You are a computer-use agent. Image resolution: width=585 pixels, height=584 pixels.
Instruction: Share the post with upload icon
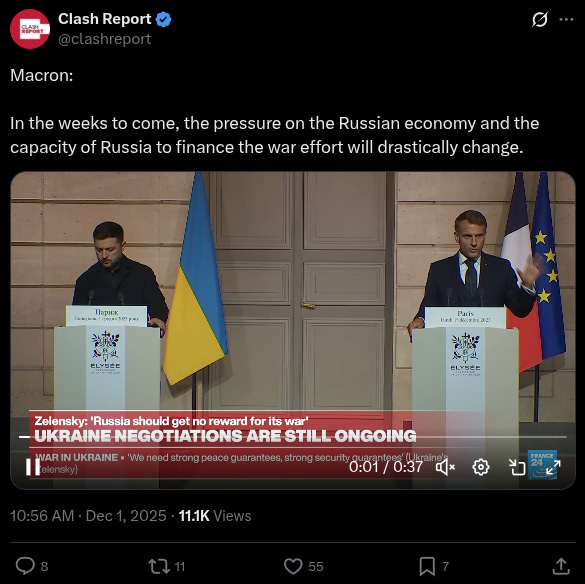[561, 566]
